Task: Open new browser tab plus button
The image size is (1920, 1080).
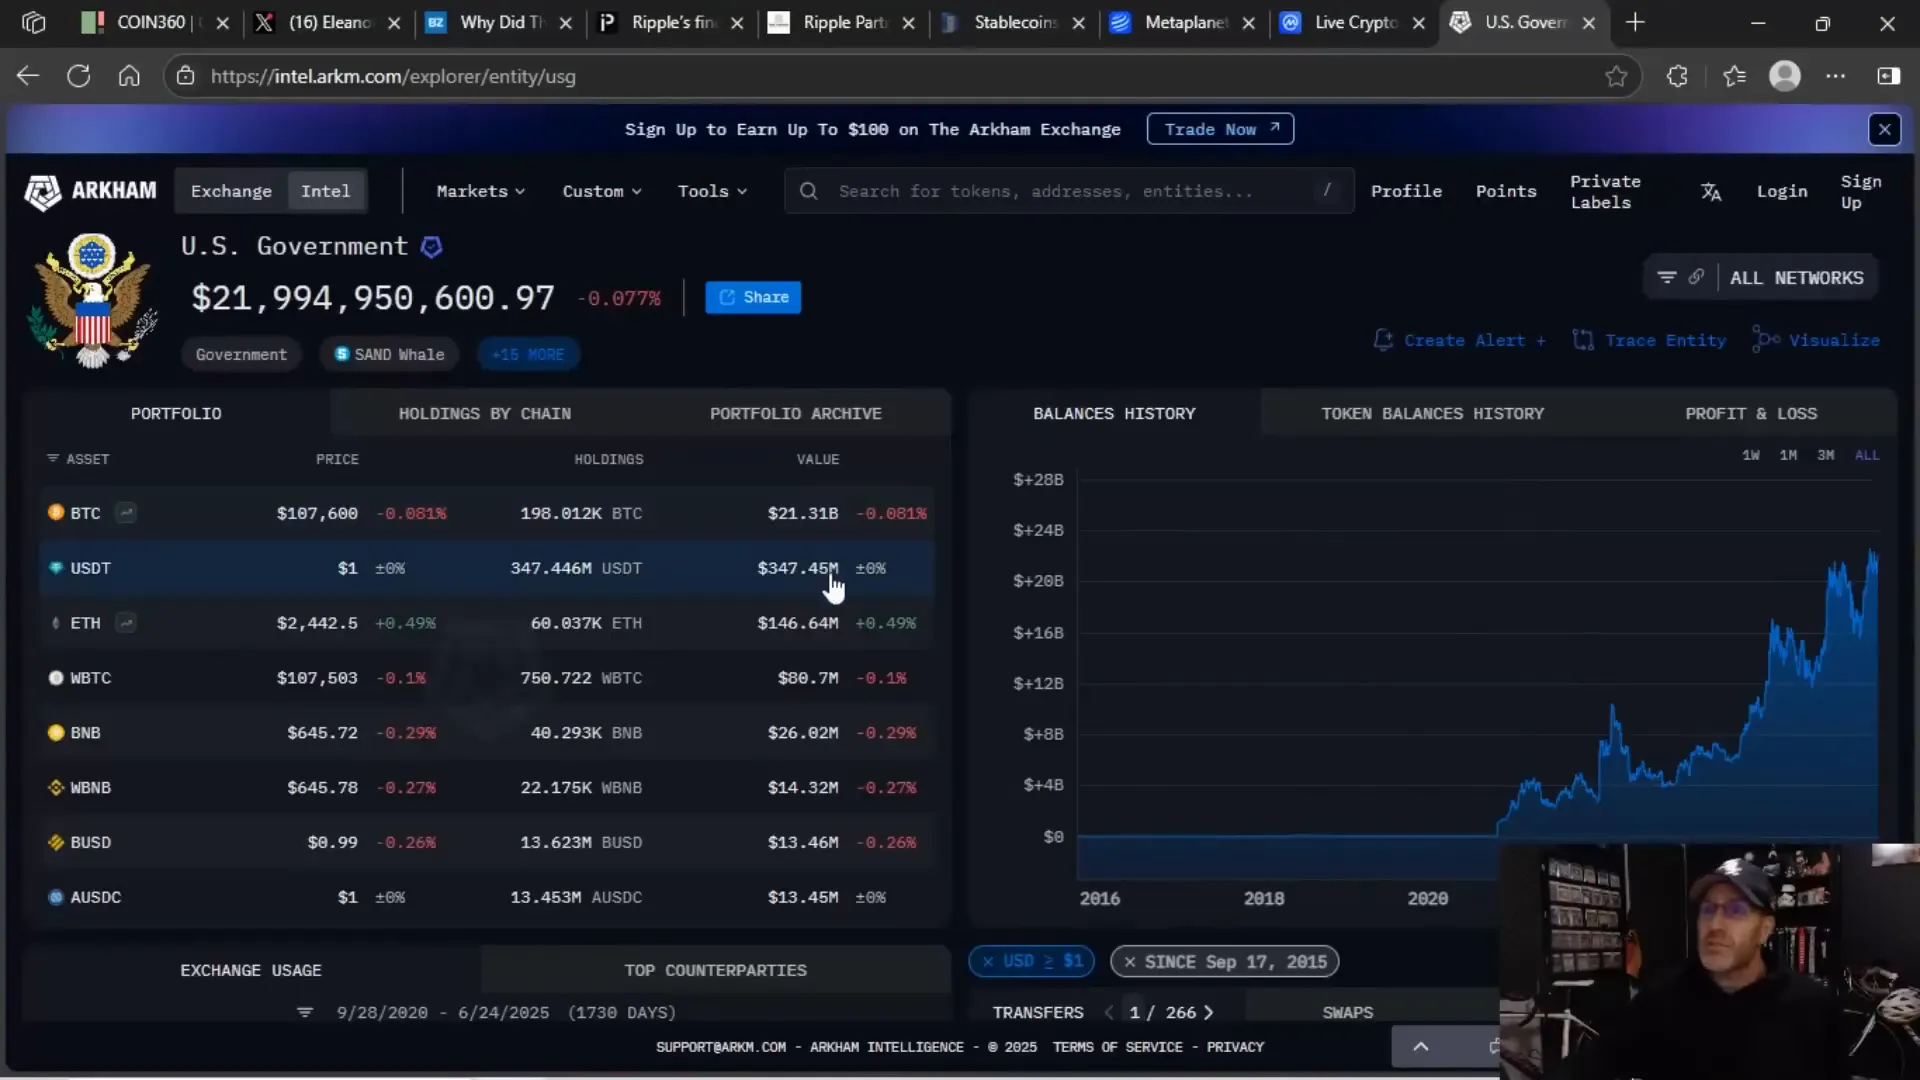Action: click(1635, 22)
